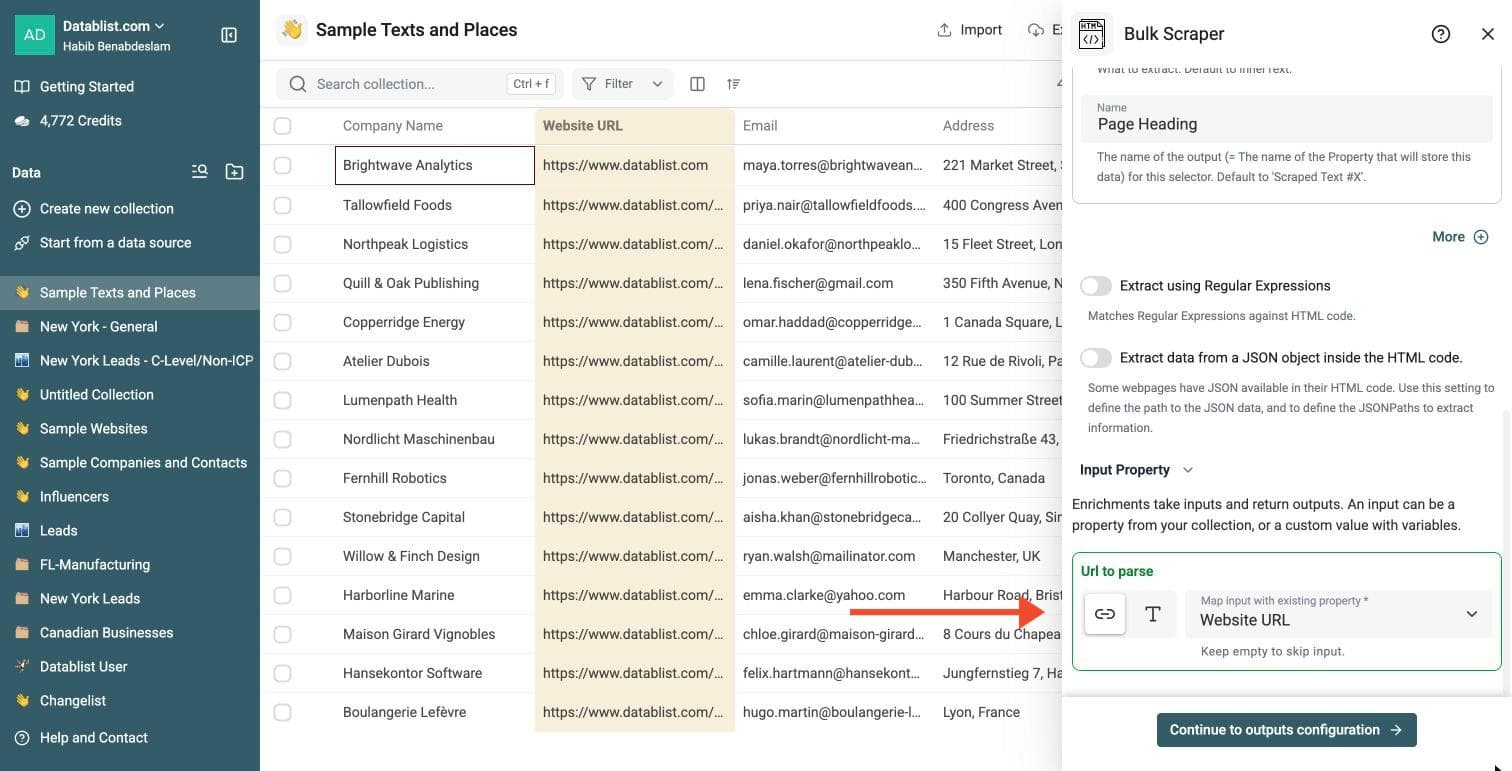Check the Brightwave Analytics row checkbox
Screen dimensions: 1512x771
click(282, 165)
